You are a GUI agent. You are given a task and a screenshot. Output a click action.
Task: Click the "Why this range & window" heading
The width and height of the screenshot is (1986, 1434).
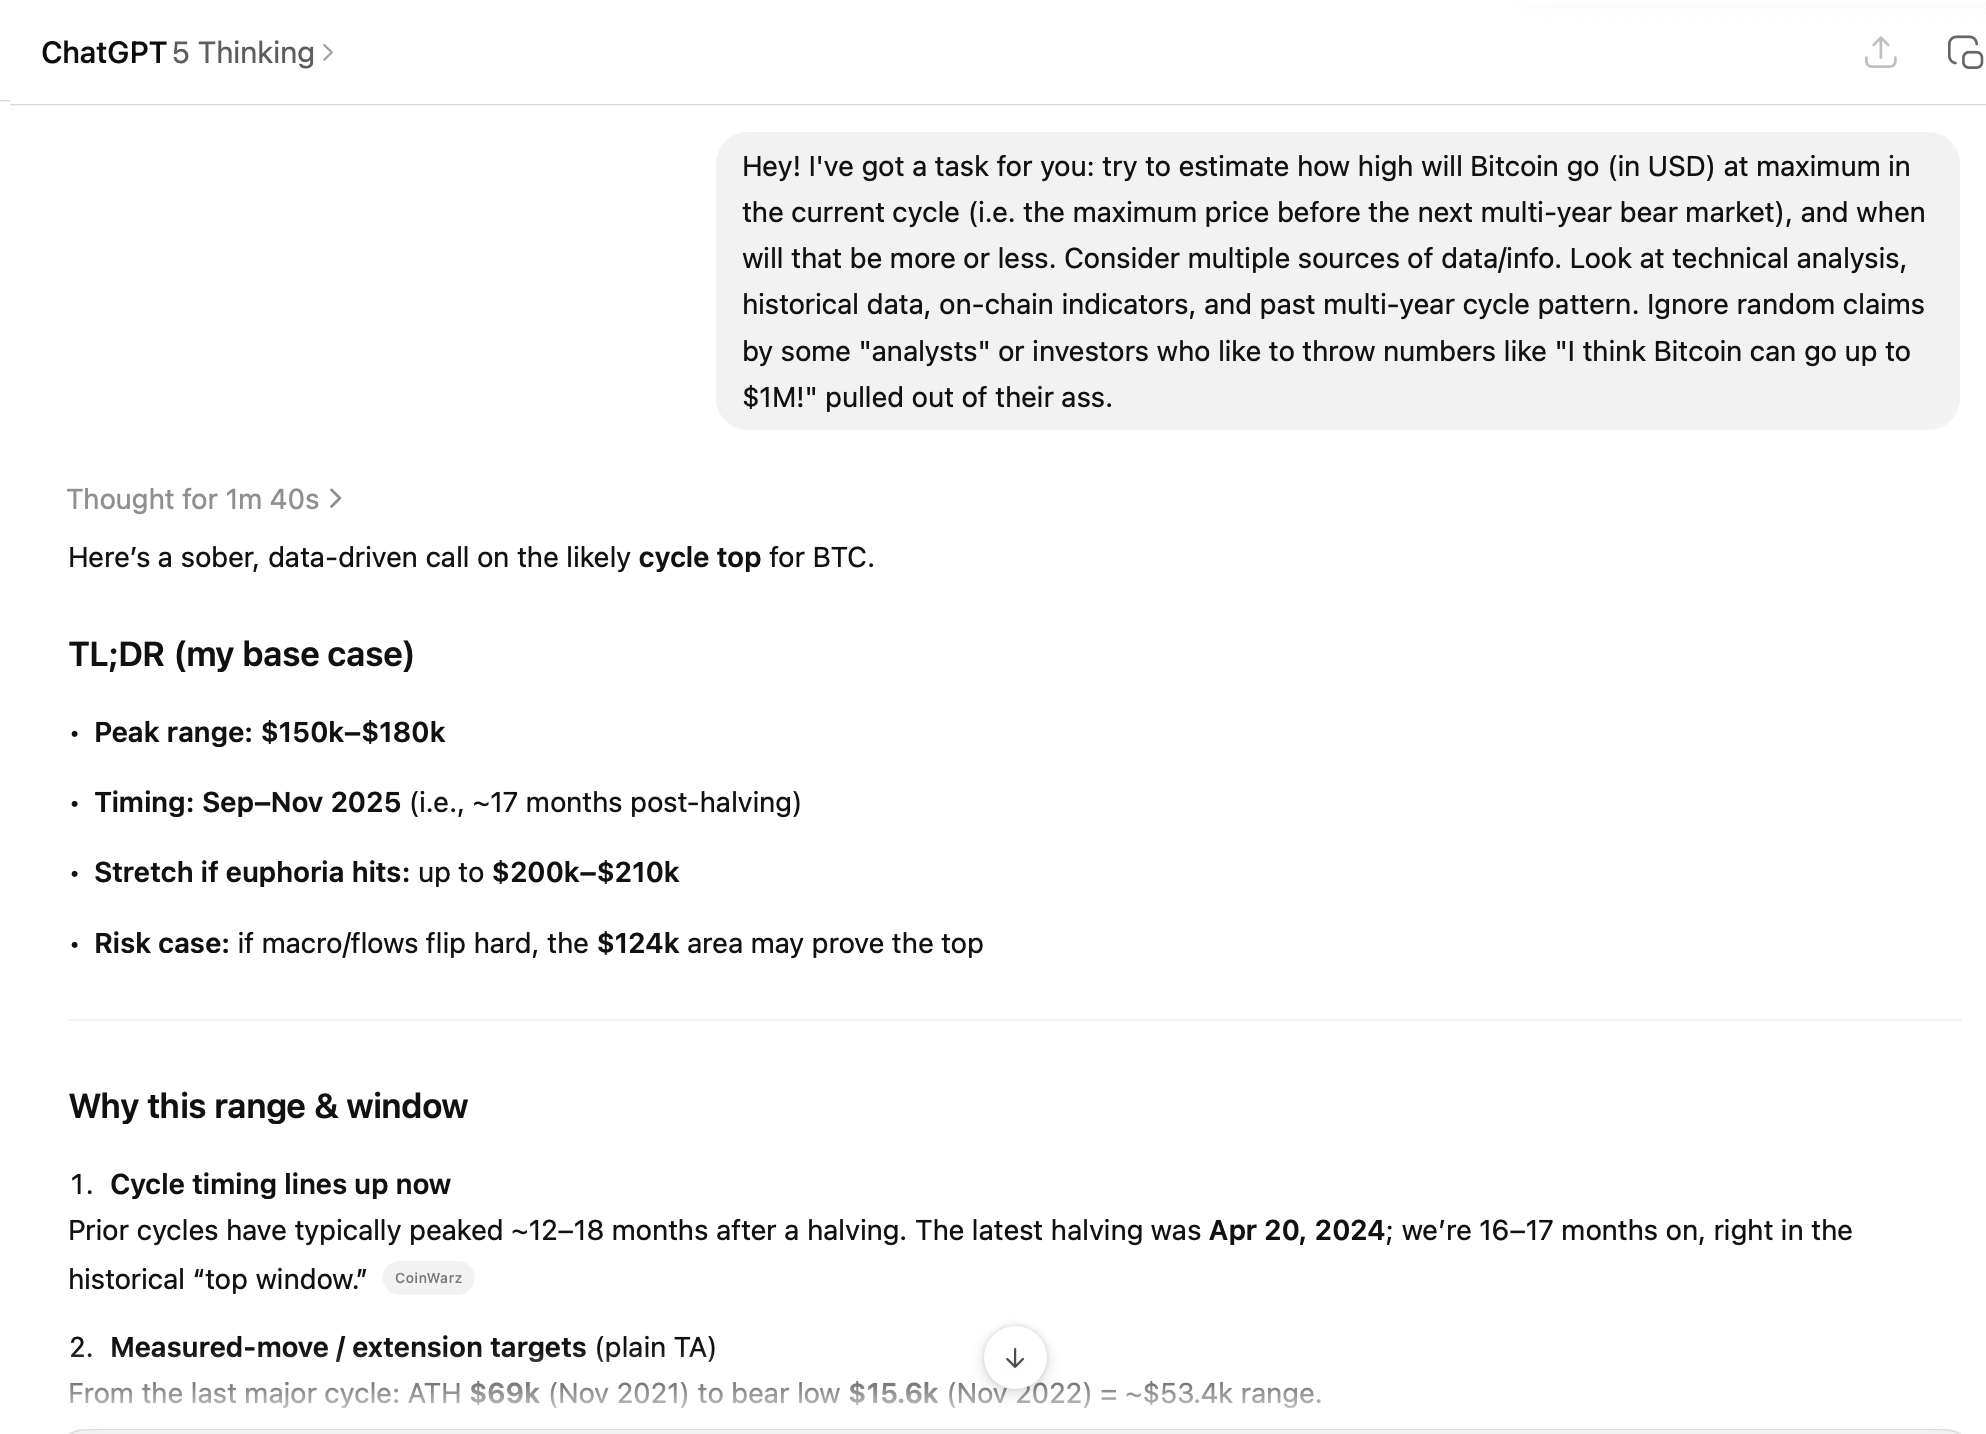click(268, 1106)
